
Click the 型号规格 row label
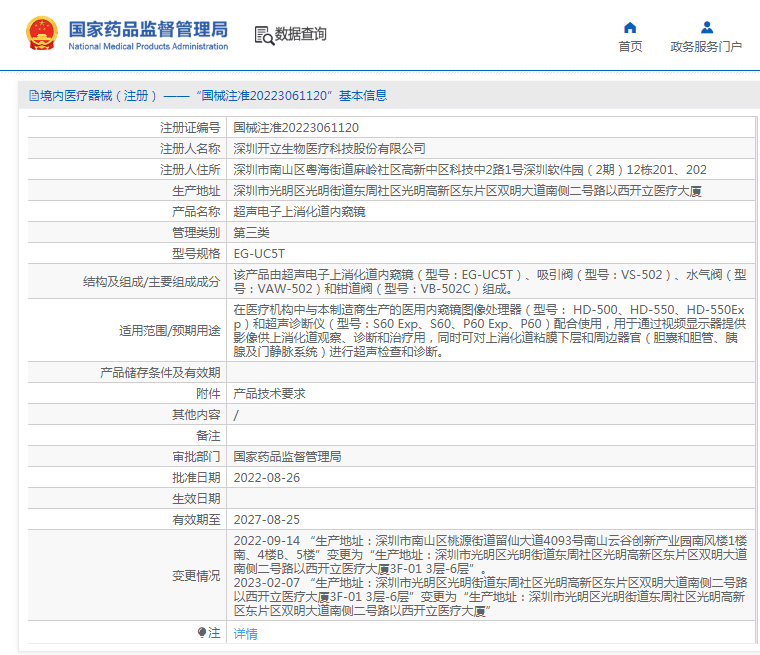(x=196, y=254)
